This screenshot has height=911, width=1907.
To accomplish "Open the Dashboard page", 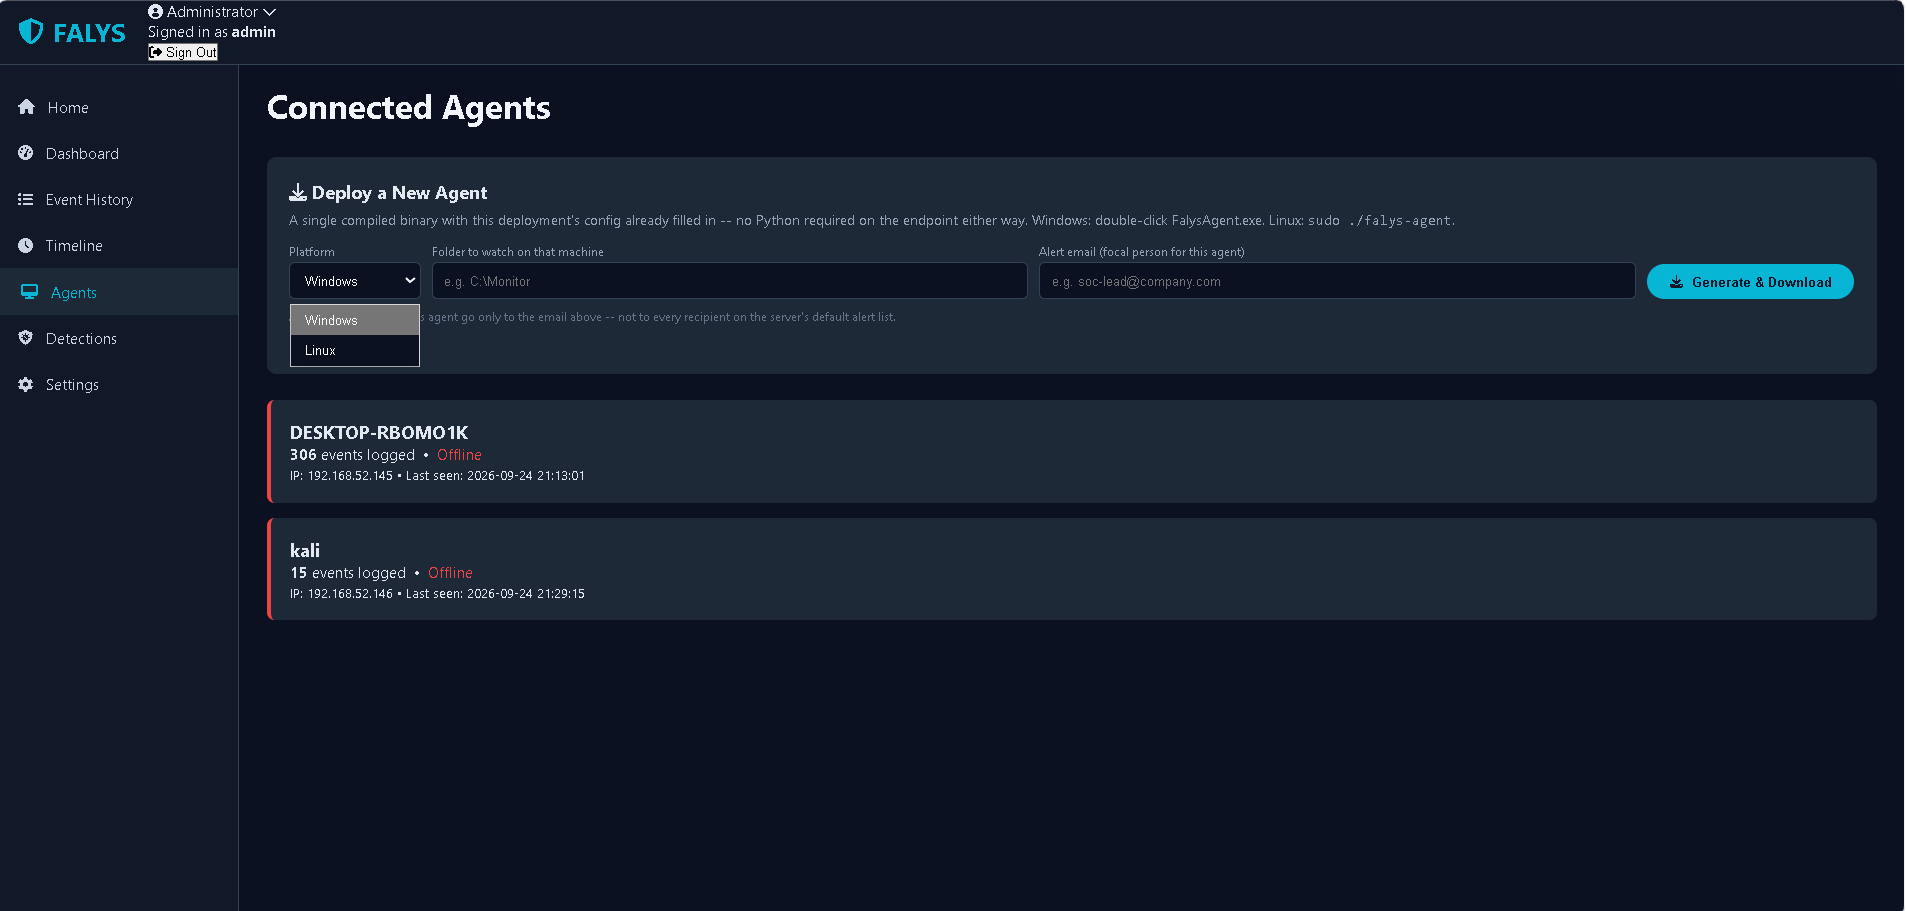I will (119, 153).
